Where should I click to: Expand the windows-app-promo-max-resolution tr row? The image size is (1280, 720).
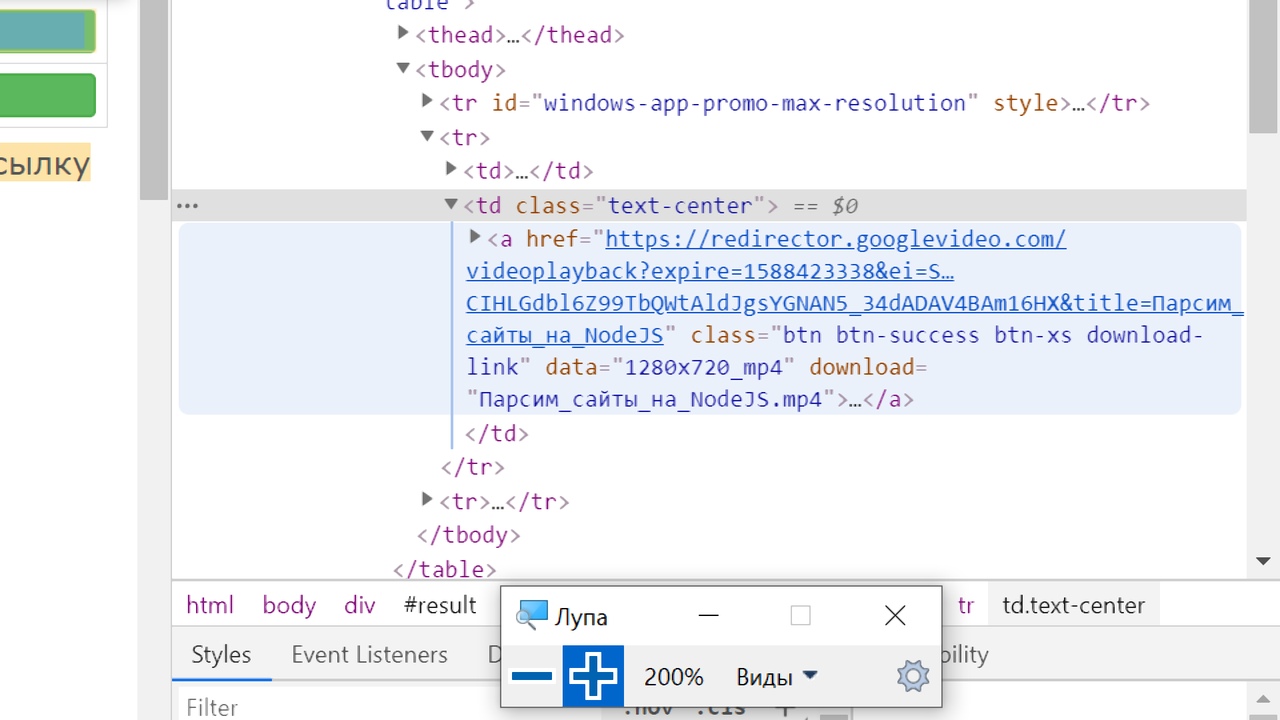pyautogui.click(x=427, y=101)
